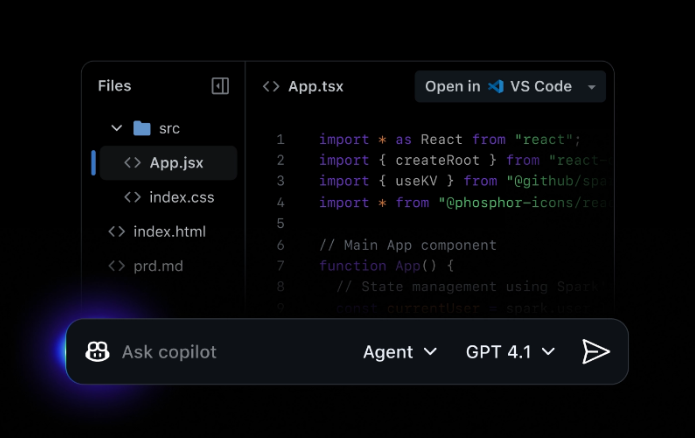Select App.jsx in the file tree
This screenshot has width=695, height=438.
tap(168, 163)
